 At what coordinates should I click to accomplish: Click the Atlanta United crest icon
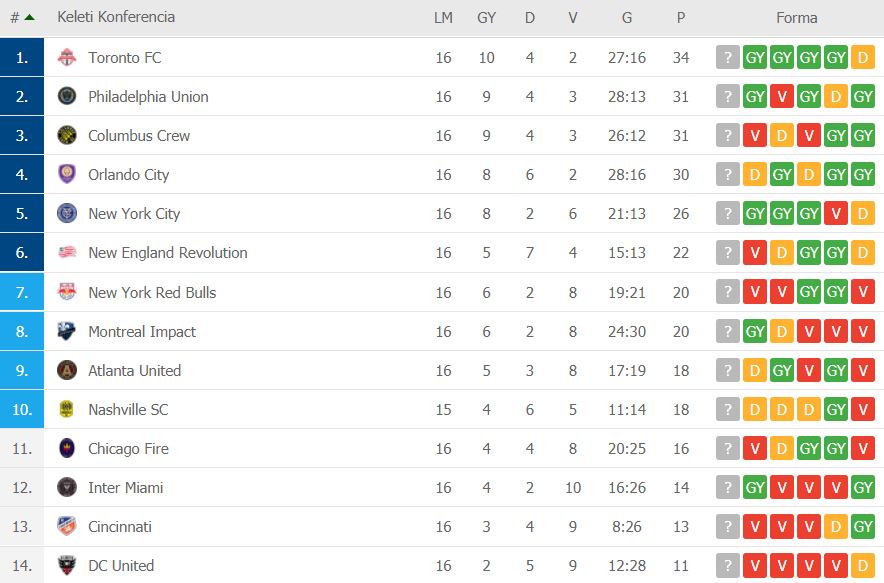(x=67, y=370)
